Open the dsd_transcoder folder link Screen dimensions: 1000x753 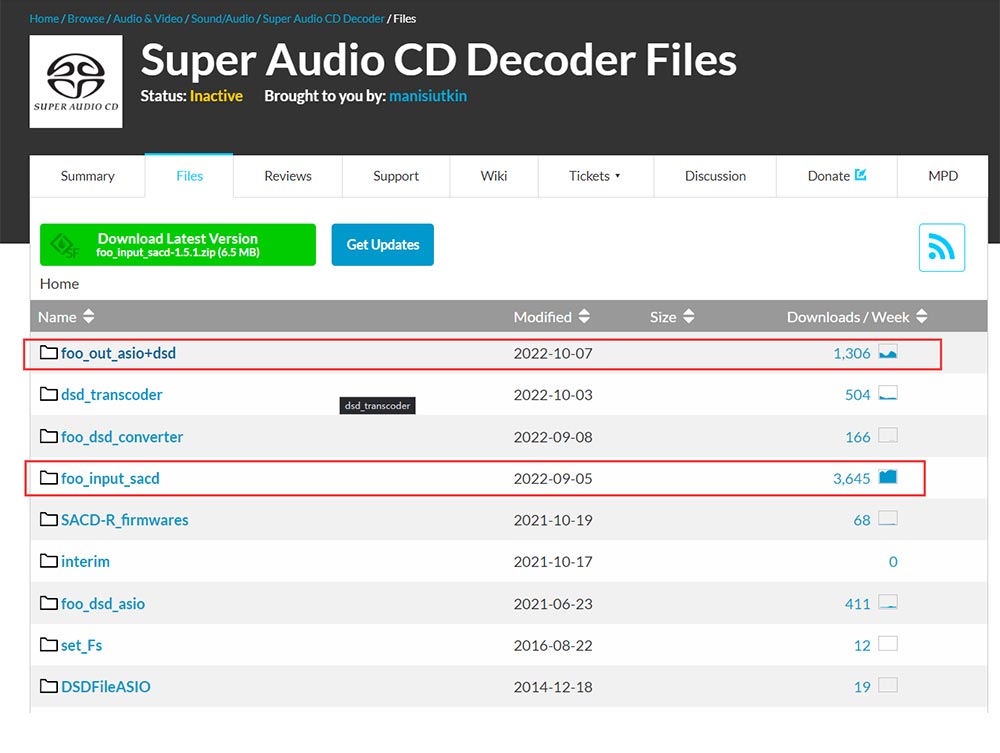[x=112, y=395]
